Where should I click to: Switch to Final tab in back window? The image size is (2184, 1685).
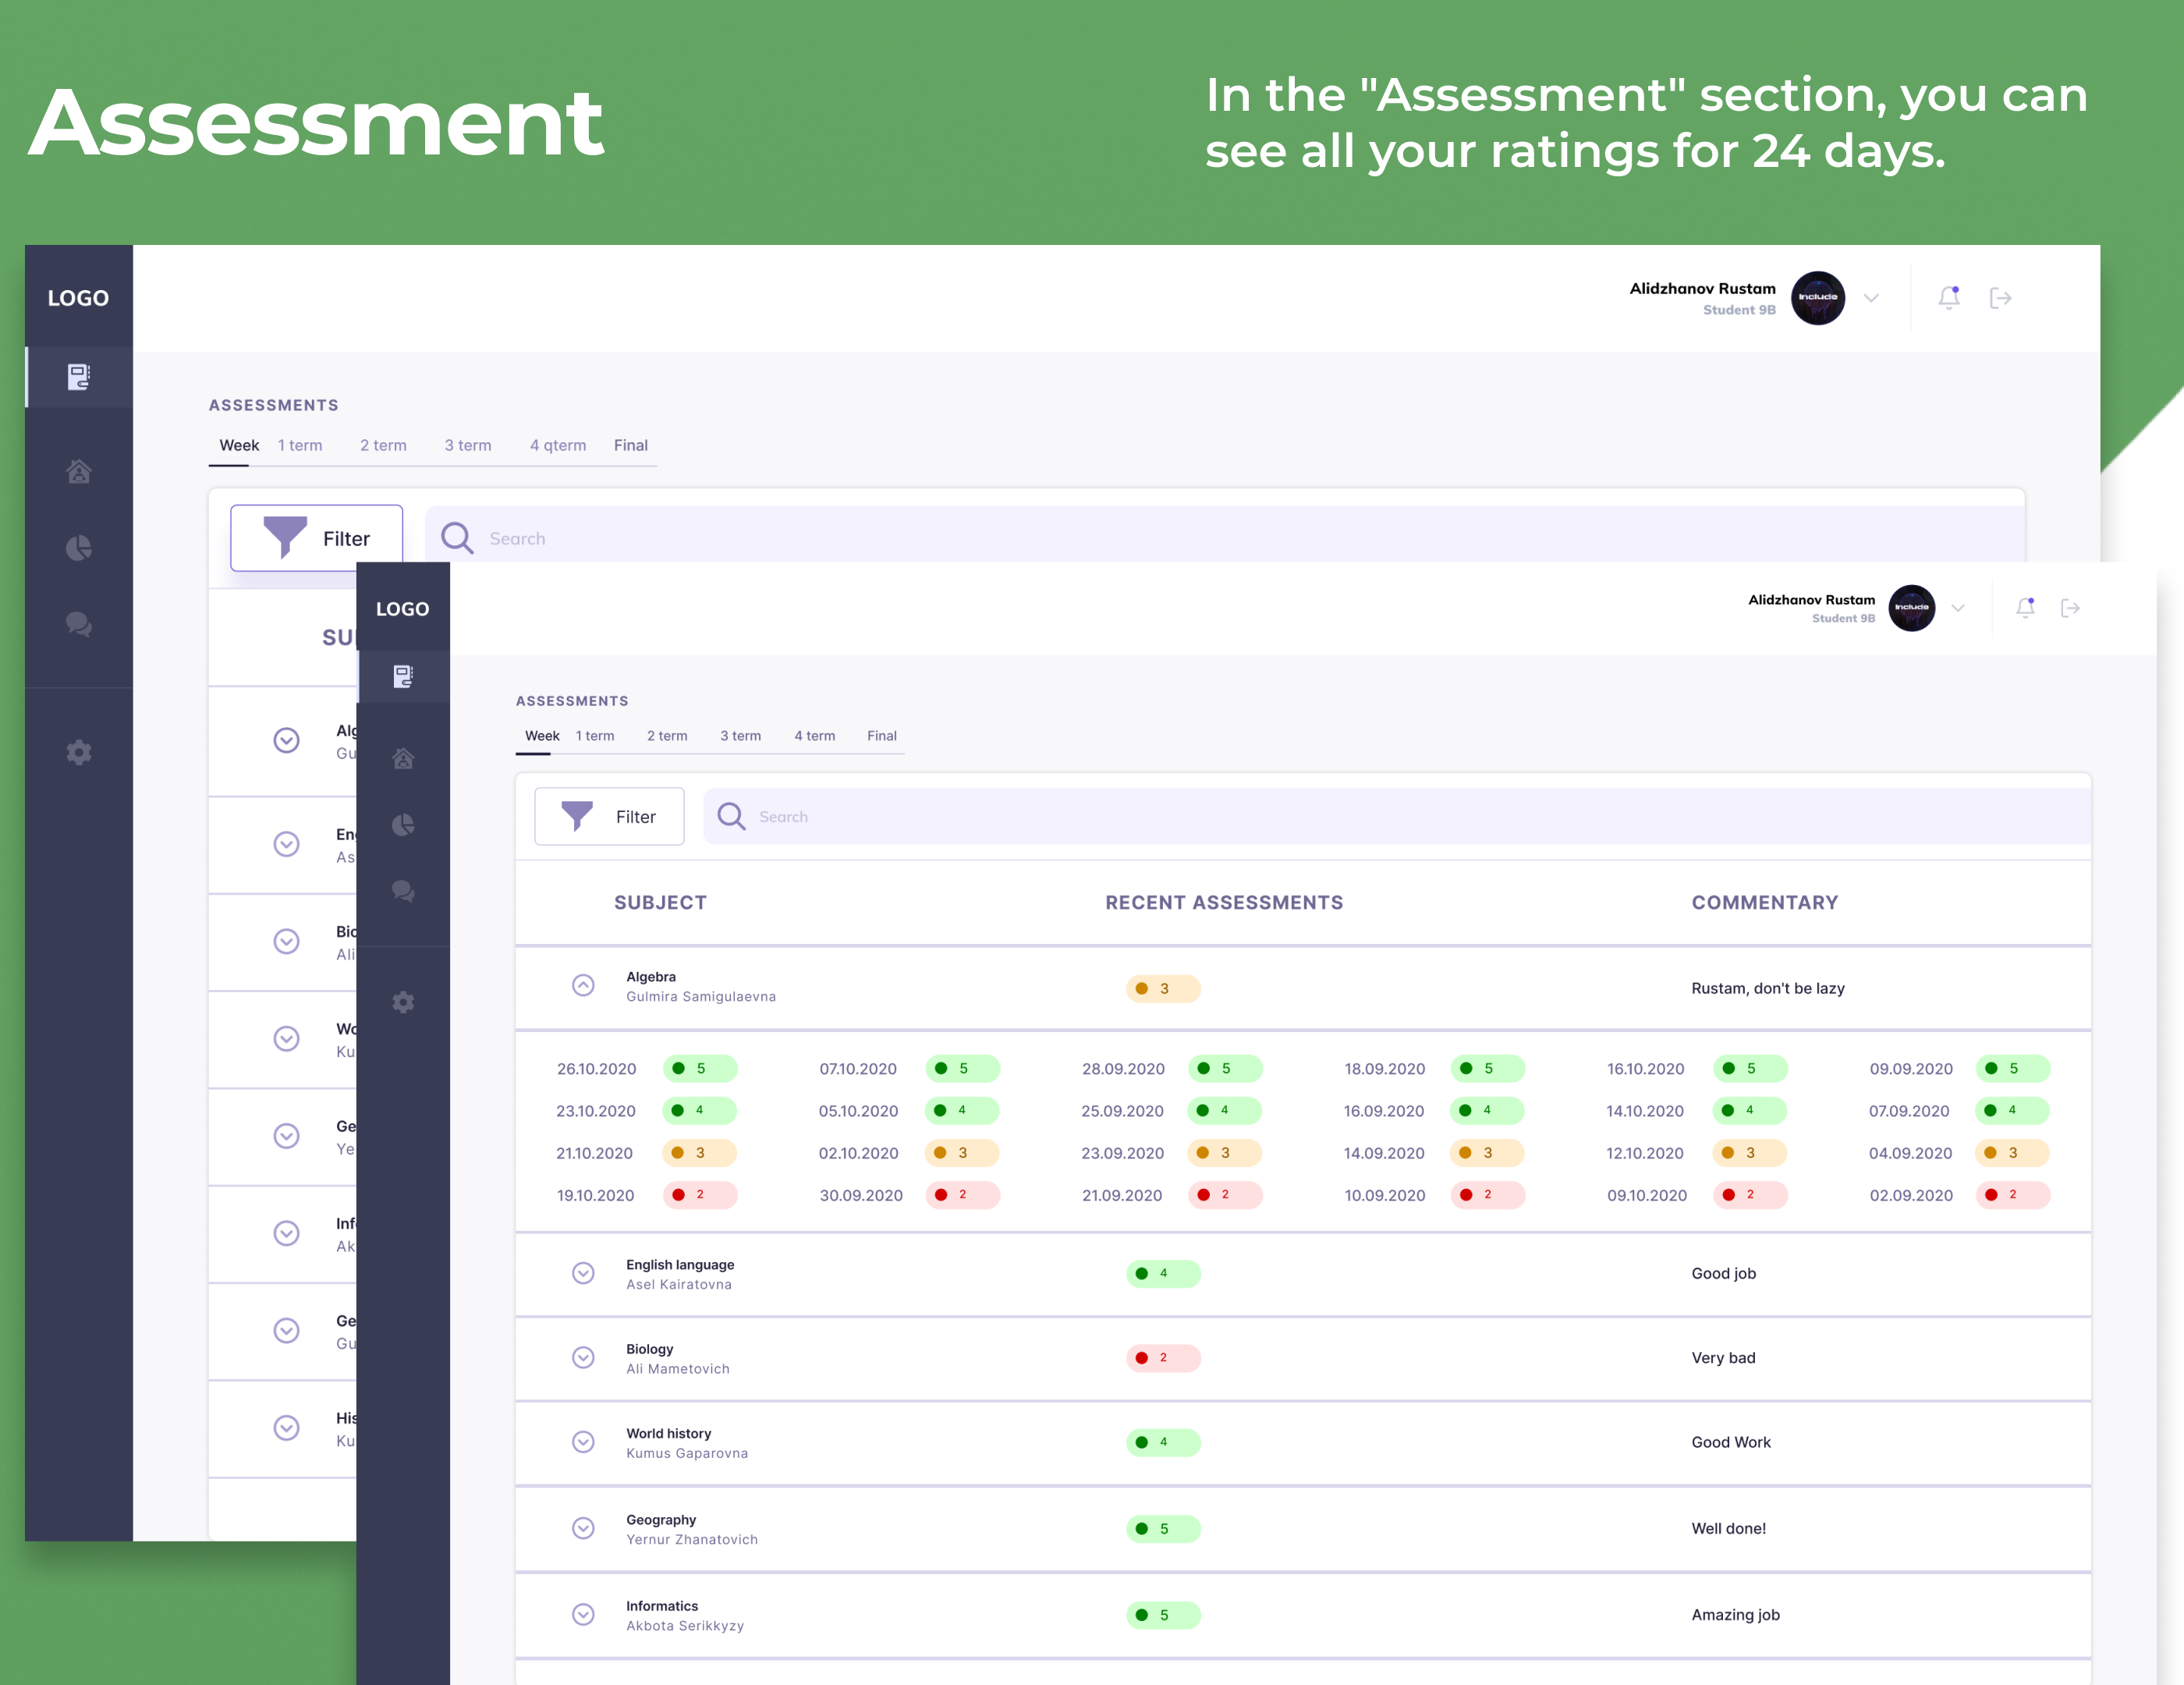click(x=631, y=445)
